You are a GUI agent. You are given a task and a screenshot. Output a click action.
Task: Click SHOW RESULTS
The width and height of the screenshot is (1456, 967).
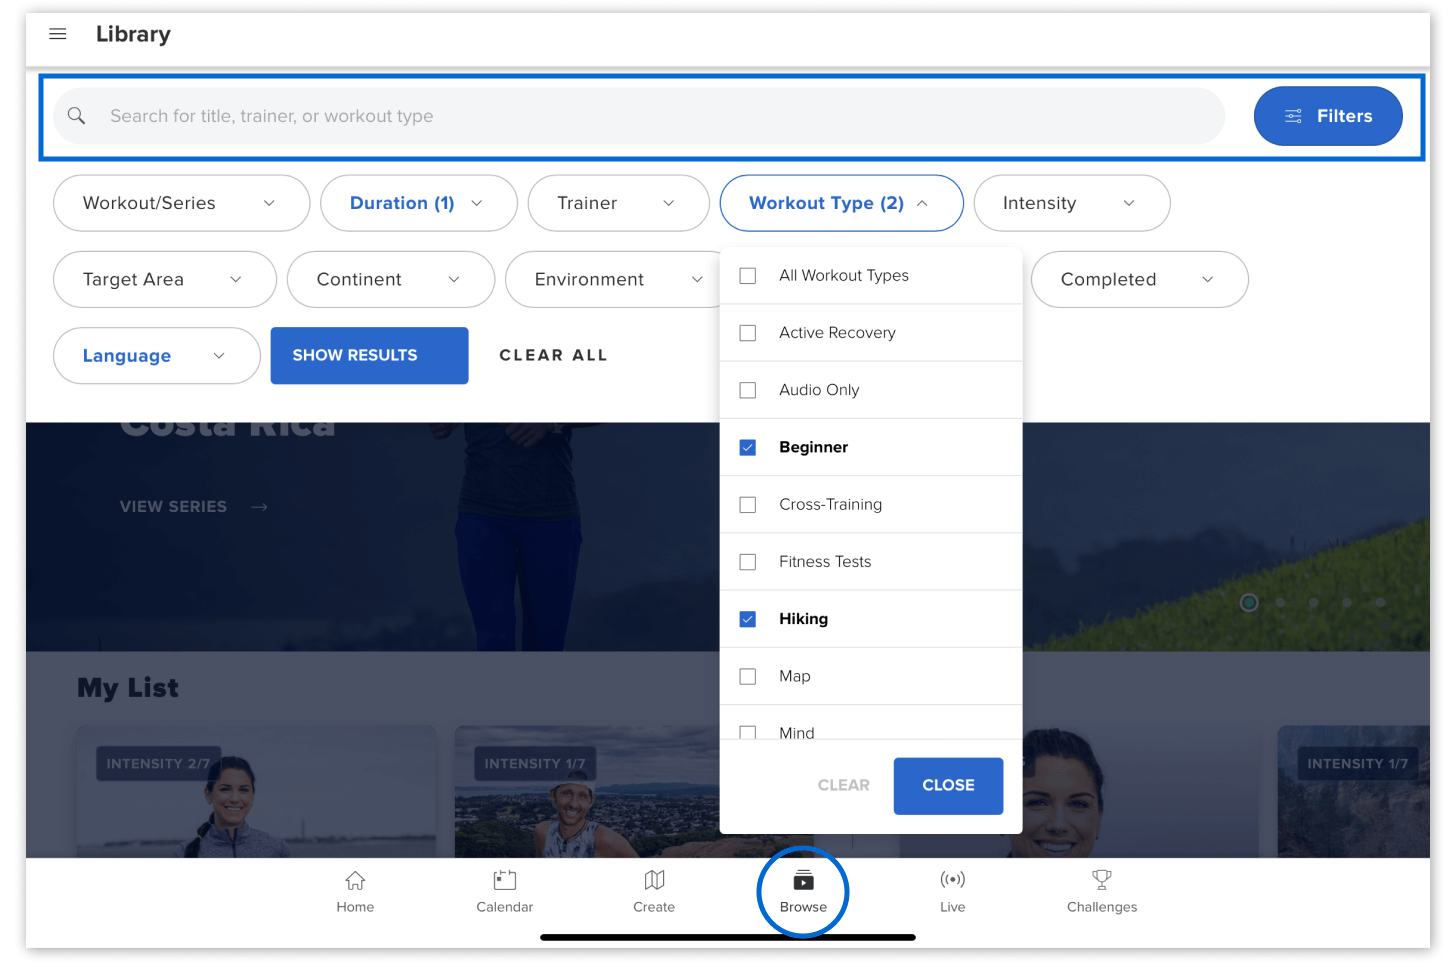[369, 355]
